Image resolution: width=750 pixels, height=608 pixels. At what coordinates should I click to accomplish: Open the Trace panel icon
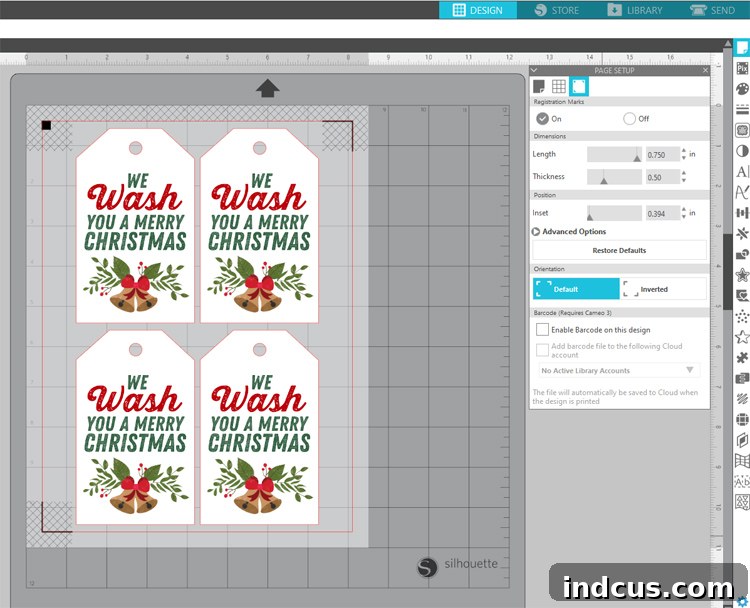click(x=742, y=130)
